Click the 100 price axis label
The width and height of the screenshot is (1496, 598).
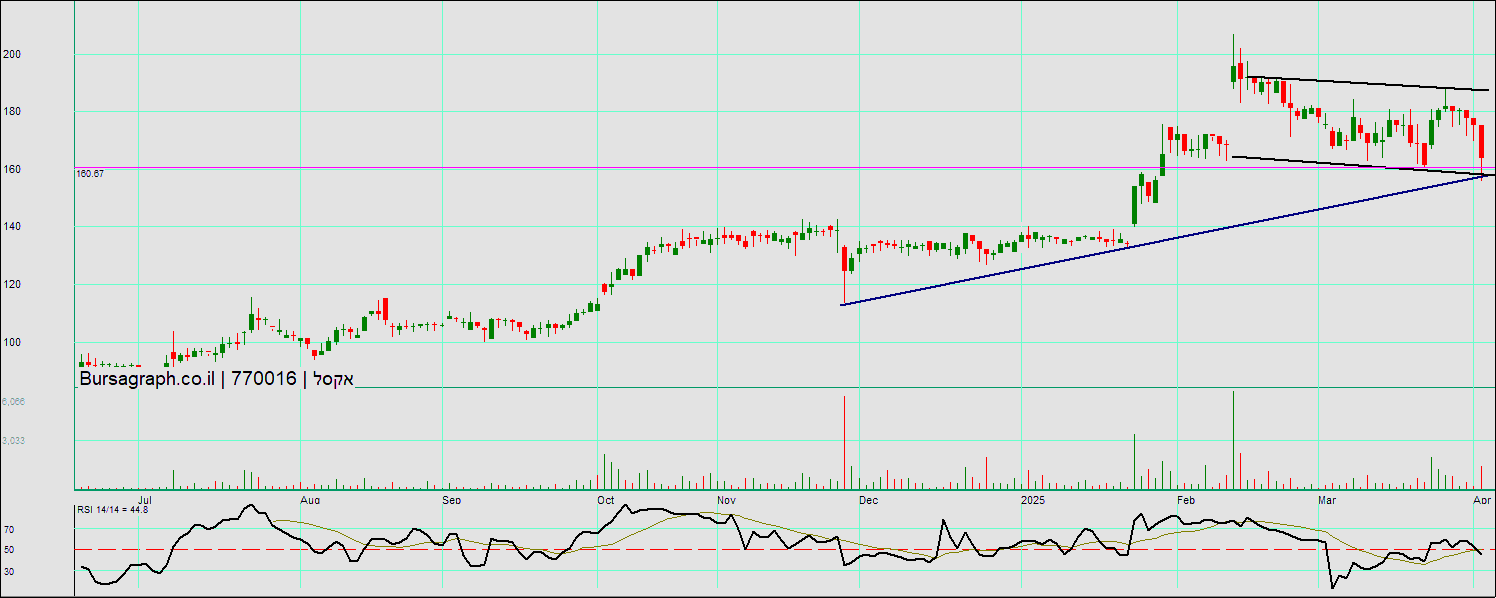(12, 343)
